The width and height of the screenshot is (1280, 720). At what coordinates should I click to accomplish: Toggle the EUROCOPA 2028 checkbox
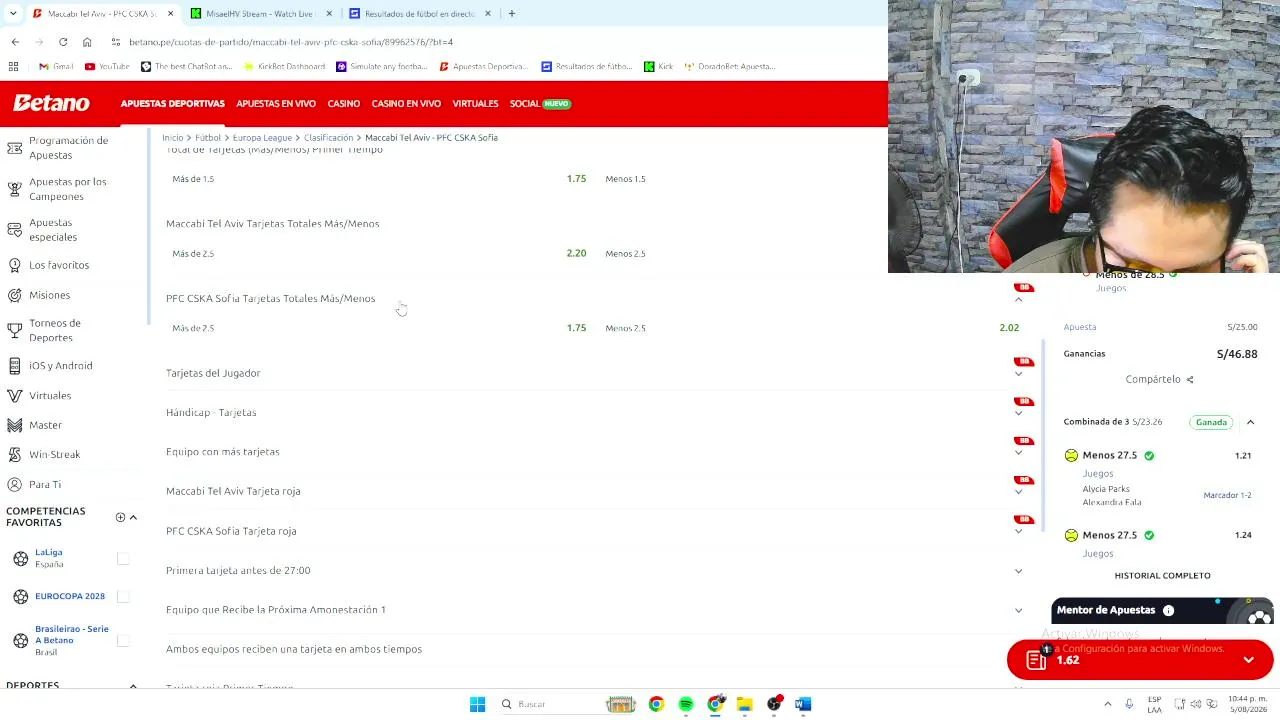(x=123, y=596)
